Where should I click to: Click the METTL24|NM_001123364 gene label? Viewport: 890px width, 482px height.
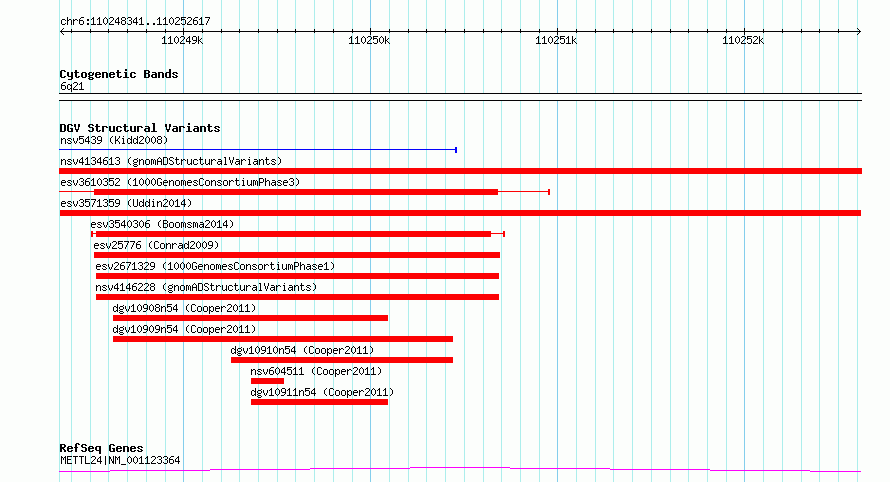click(120, 460)
